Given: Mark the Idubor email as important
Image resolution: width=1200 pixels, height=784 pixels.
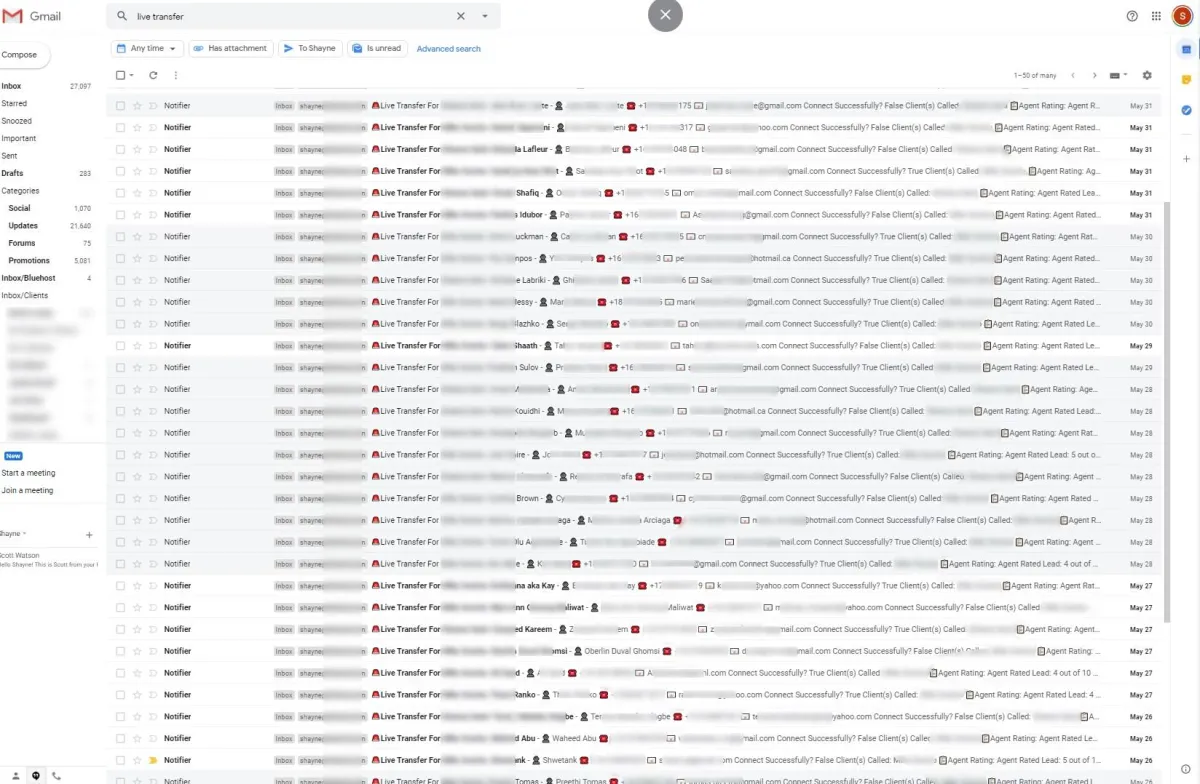Looking at the screenshot, I should tap(153, 215).
